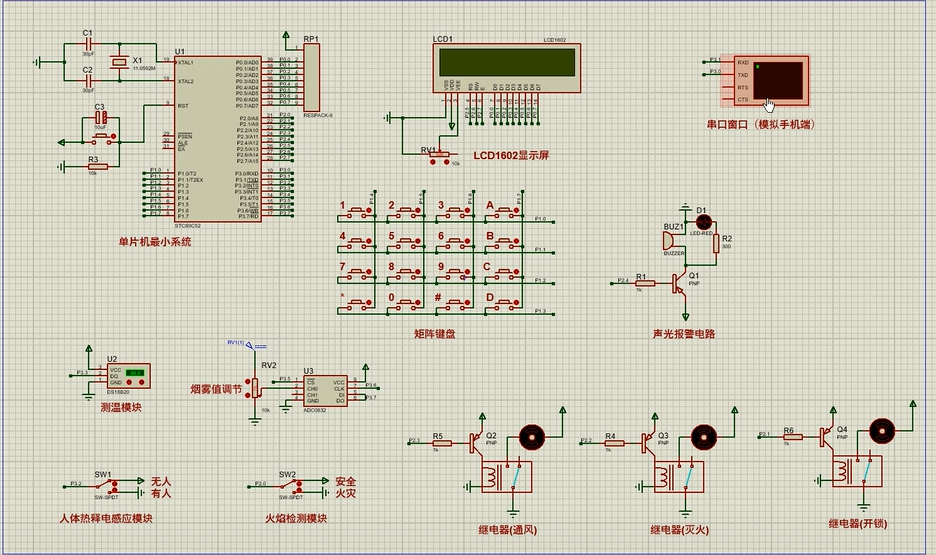Select the Q1 PNP transistor
This screenshot has width=936, height=555.
coord(682,283)
